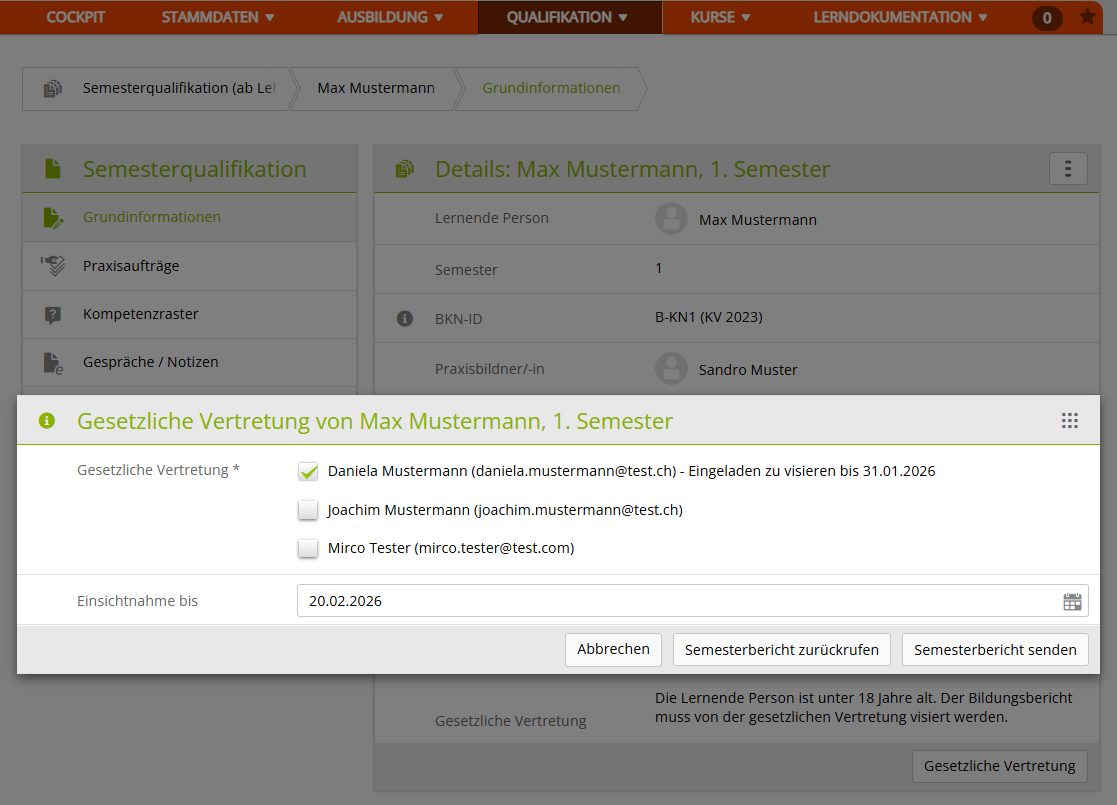Click the favorites star icon
The height and width of the screenshot is (805, 1117).
coord(1088,17)
